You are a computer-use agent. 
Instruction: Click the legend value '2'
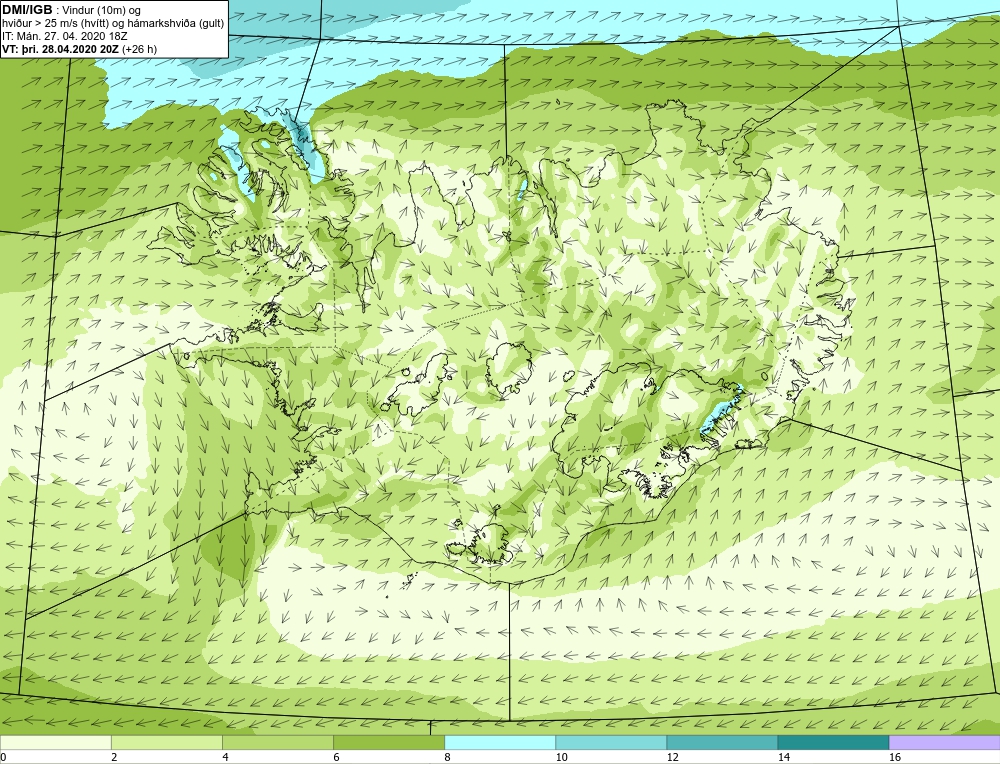(x=114, y=757)
